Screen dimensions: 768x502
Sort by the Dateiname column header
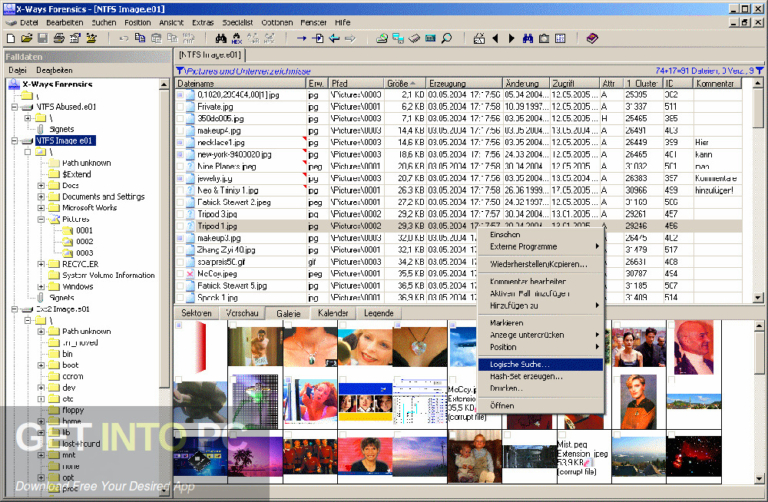240,84
